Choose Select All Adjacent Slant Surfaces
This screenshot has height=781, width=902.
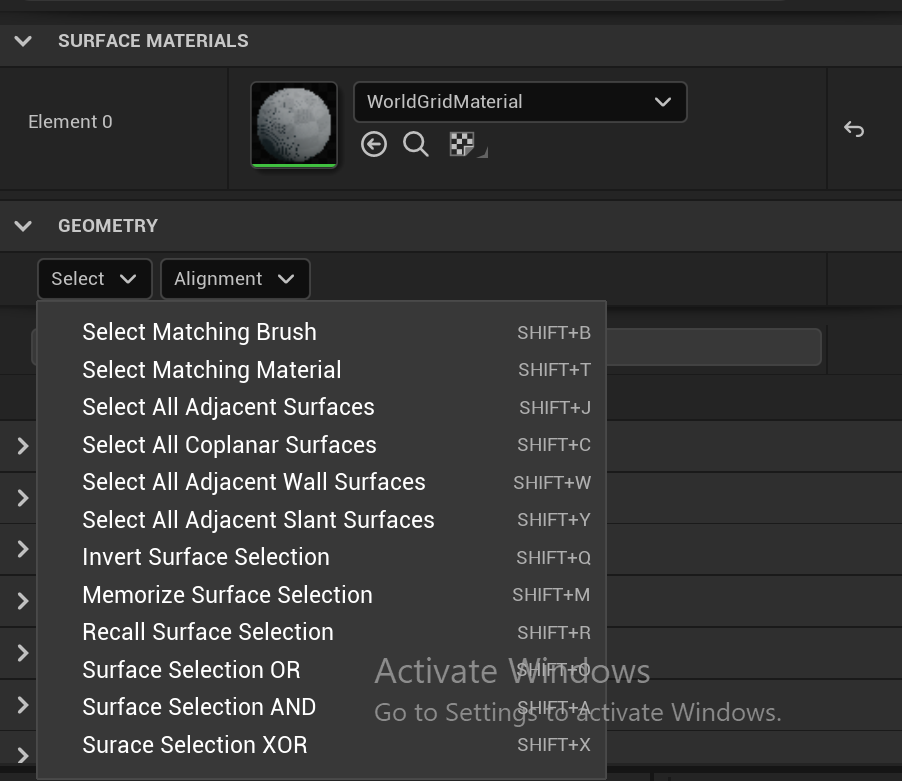point(258,520)
